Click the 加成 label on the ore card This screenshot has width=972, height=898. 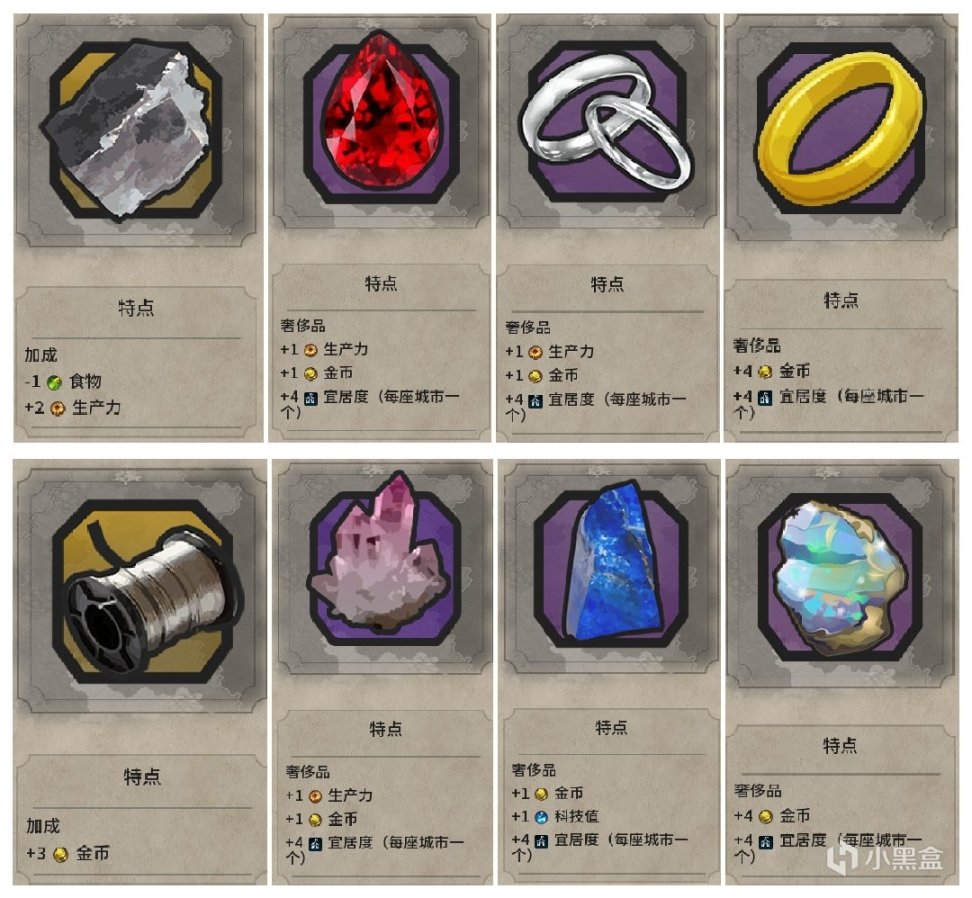click(41, 355)
